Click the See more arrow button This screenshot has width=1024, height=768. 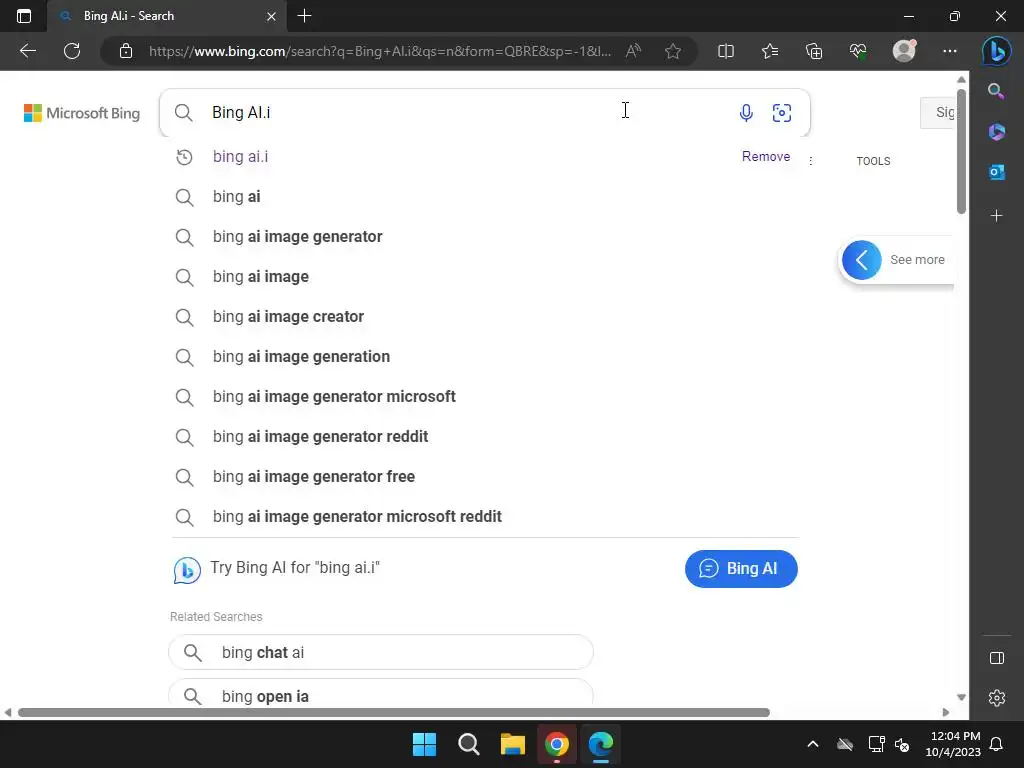tap(861, 260)
